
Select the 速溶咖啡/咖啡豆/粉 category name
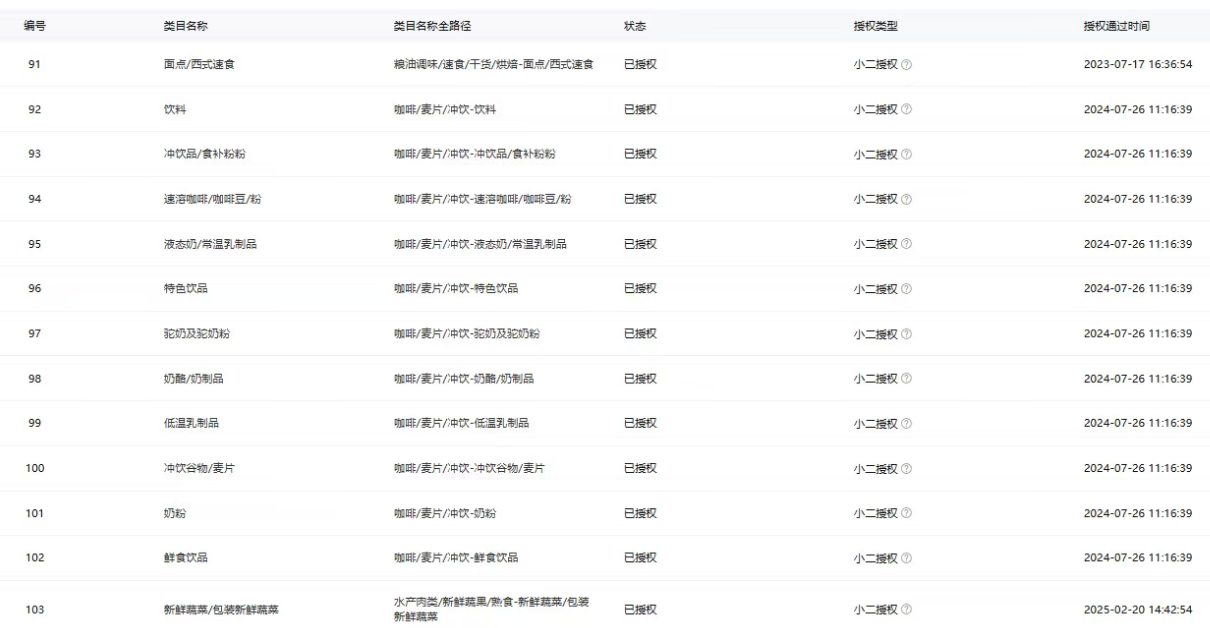[x=213, y=199]
